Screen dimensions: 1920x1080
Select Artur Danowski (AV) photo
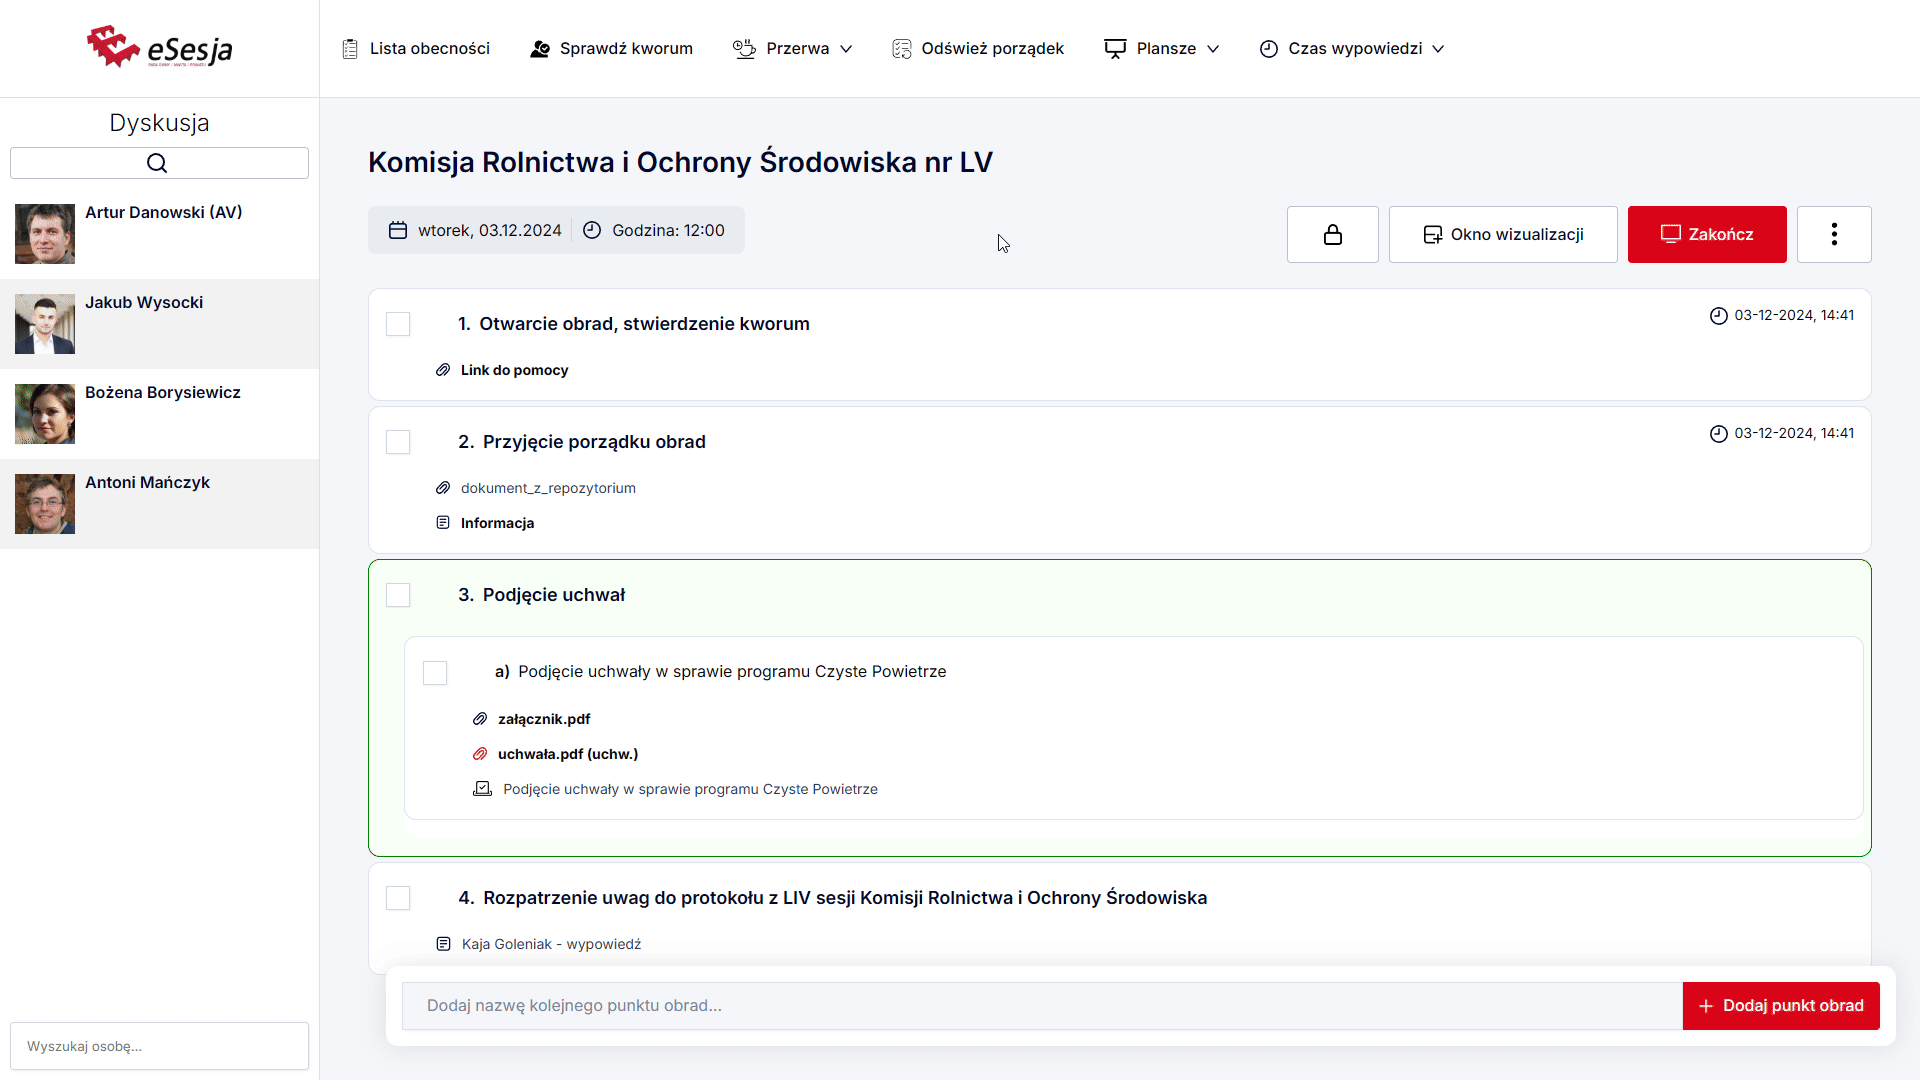(45, 234)
